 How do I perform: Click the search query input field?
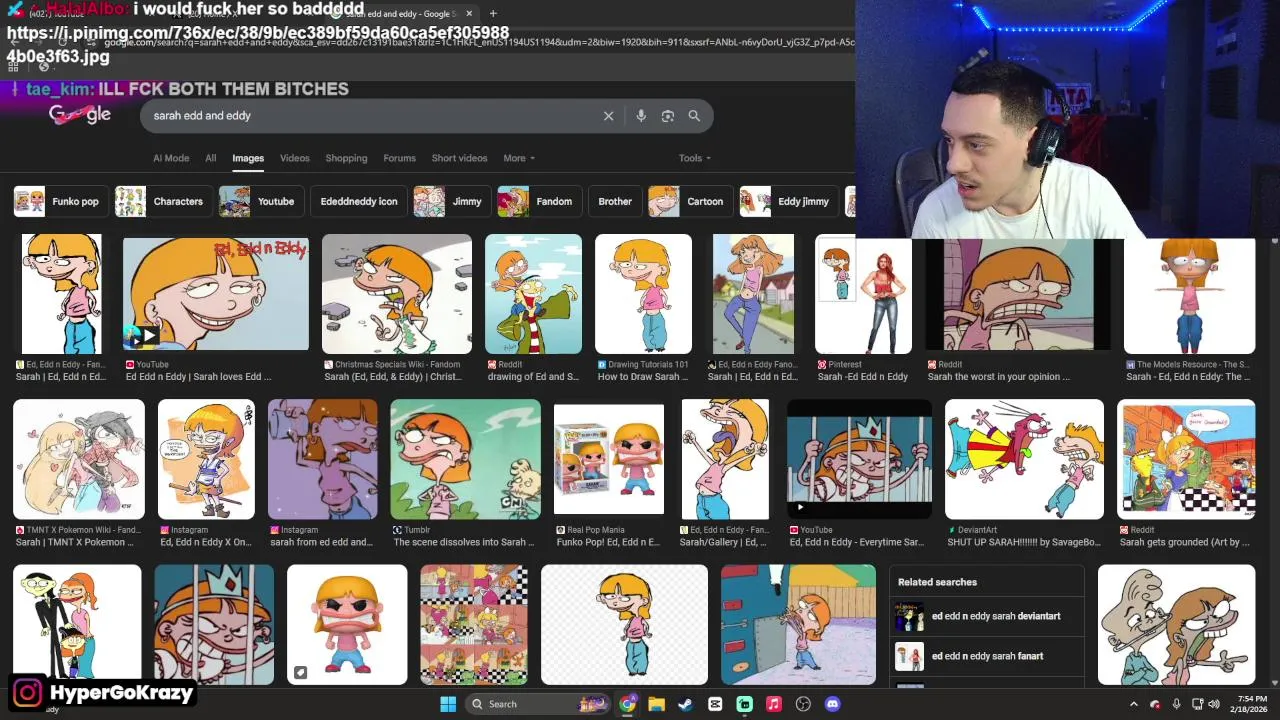[370, 116]
